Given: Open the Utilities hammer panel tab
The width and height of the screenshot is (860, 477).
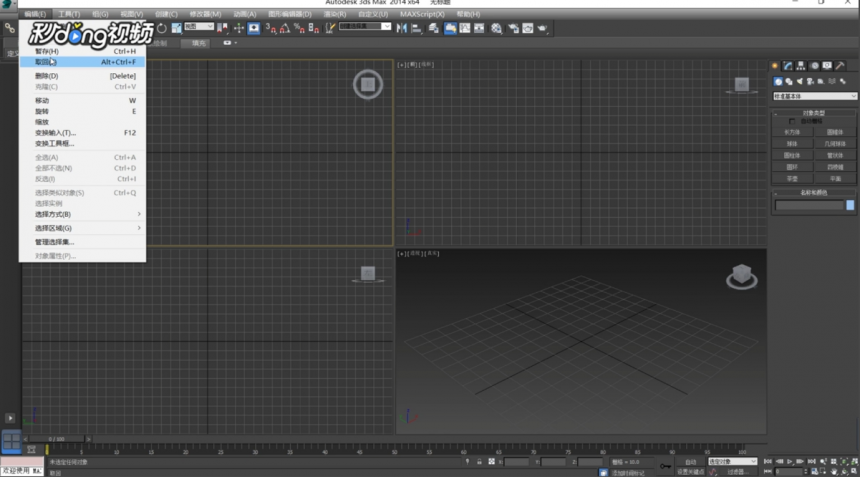Looking at the screenshot, I should (x=840, y=66).
